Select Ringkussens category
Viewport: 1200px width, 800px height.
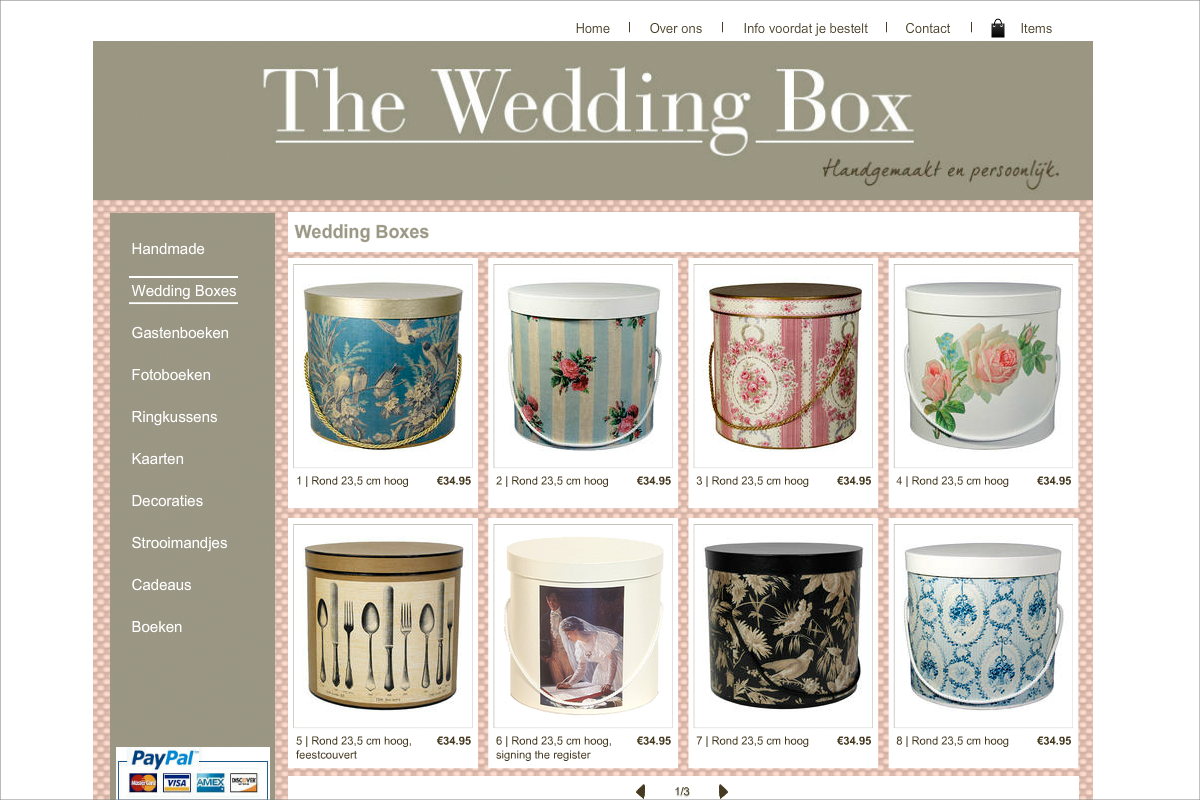pyautogui.click(x=174, y=417)
